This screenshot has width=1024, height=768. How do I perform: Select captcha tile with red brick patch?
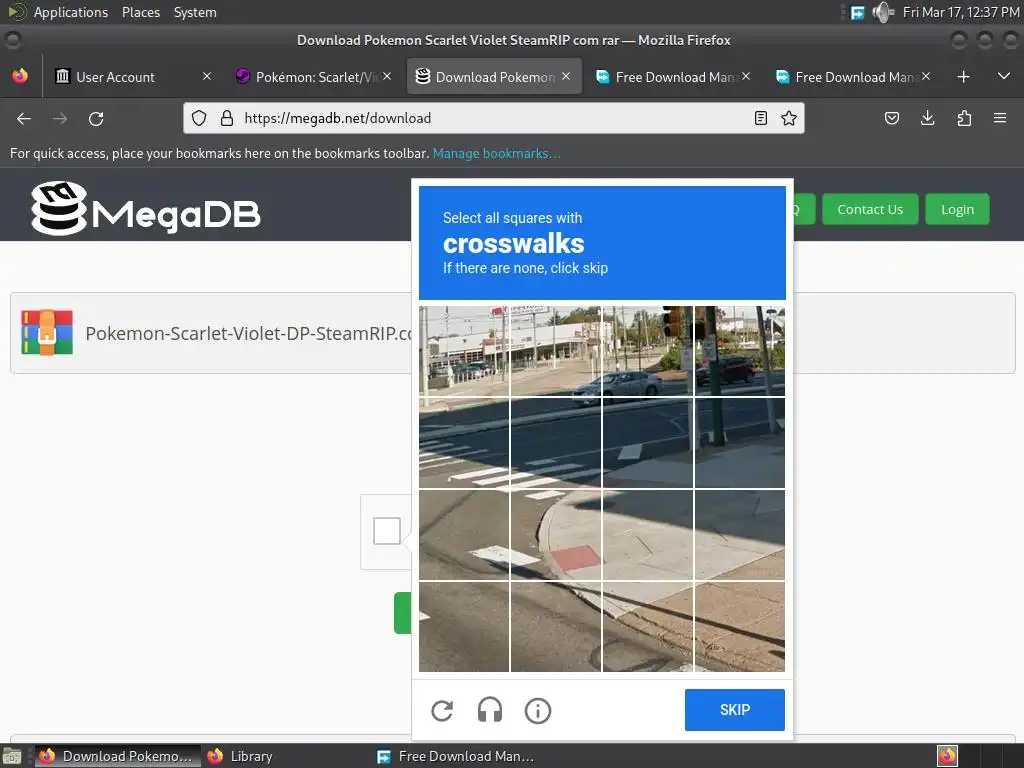coord(556,534)
